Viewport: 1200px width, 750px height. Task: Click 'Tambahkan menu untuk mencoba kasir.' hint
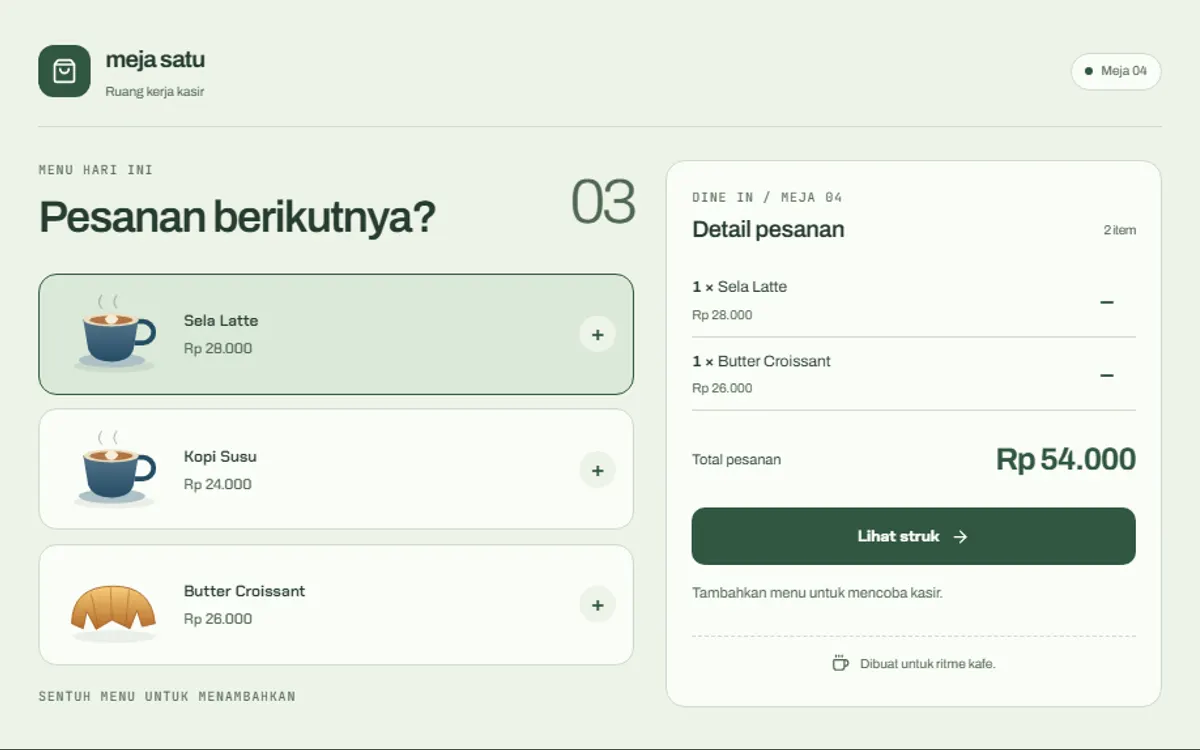817,593
